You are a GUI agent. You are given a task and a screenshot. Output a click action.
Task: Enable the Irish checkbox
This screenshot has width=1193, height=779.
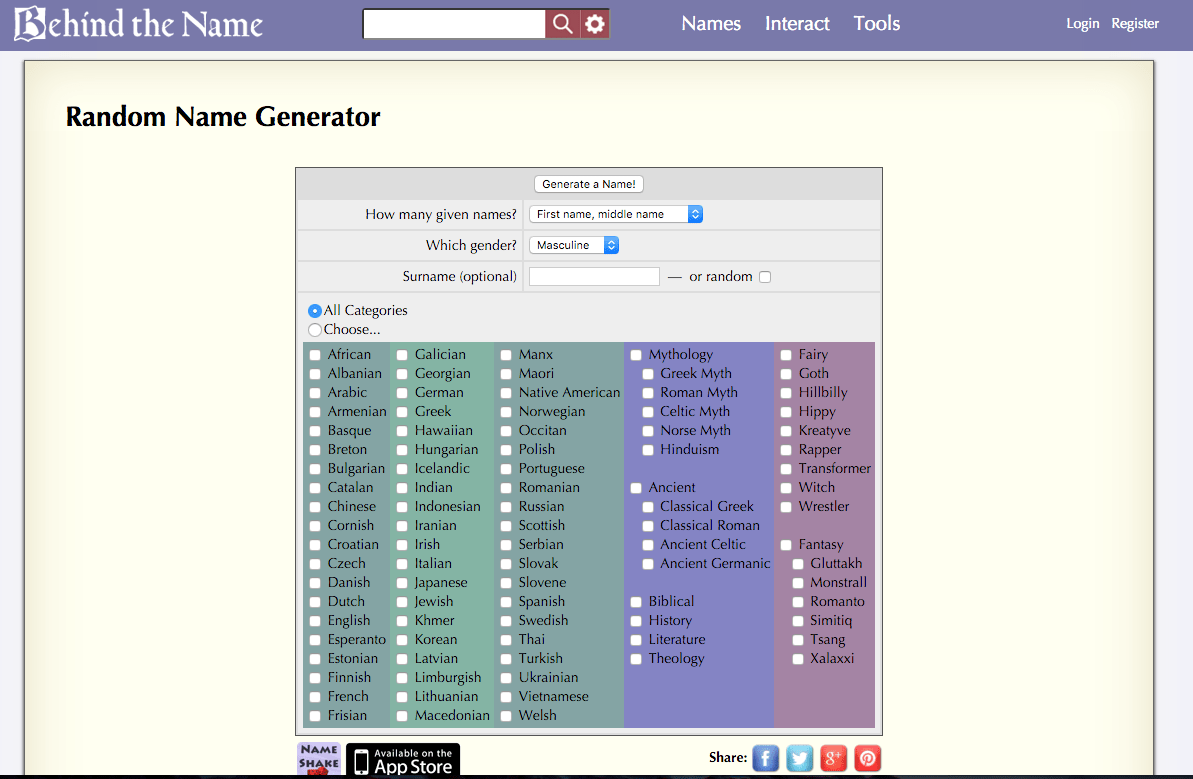click(402, 545)
